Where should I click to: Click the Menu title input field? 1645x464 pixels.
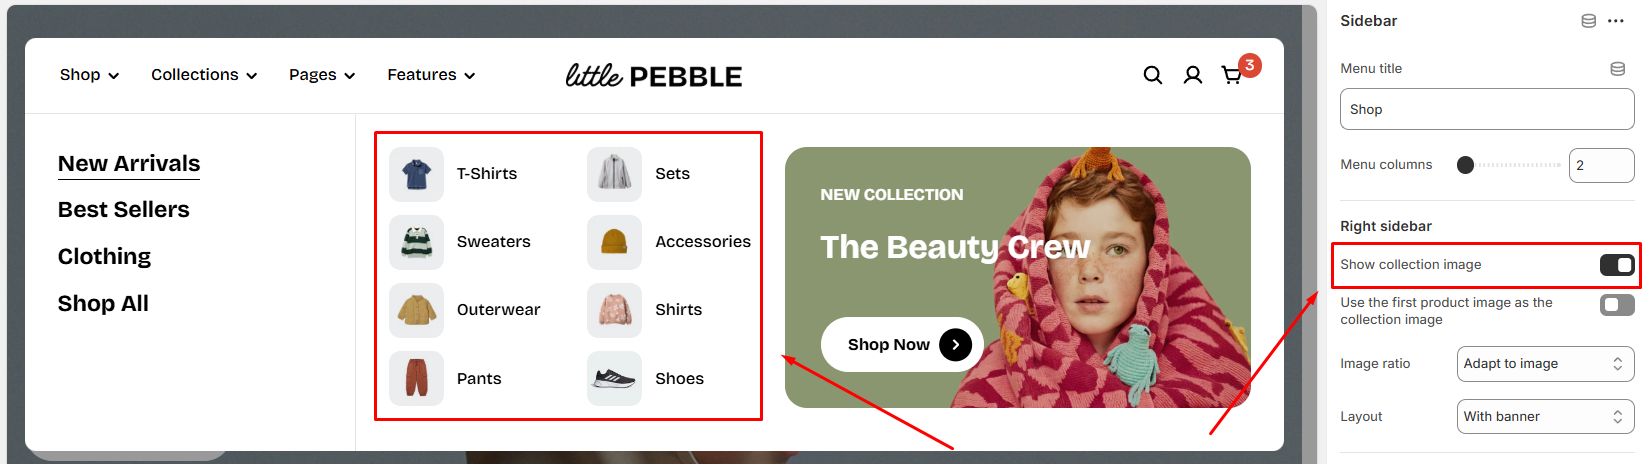click(1486, 110)
